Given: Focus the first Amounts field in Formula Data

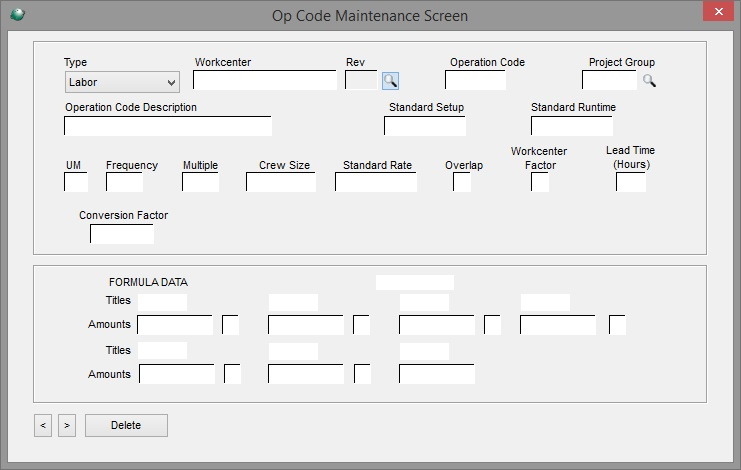Looking at the screenshot, I should tap(175, 325).
